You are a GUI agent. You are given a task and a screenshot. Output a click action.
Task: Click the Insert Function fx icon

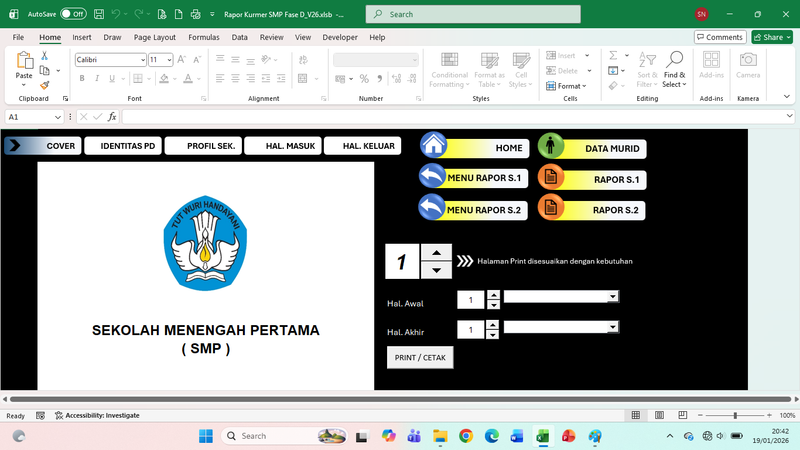pyautogui.click(x=112, y=117)
